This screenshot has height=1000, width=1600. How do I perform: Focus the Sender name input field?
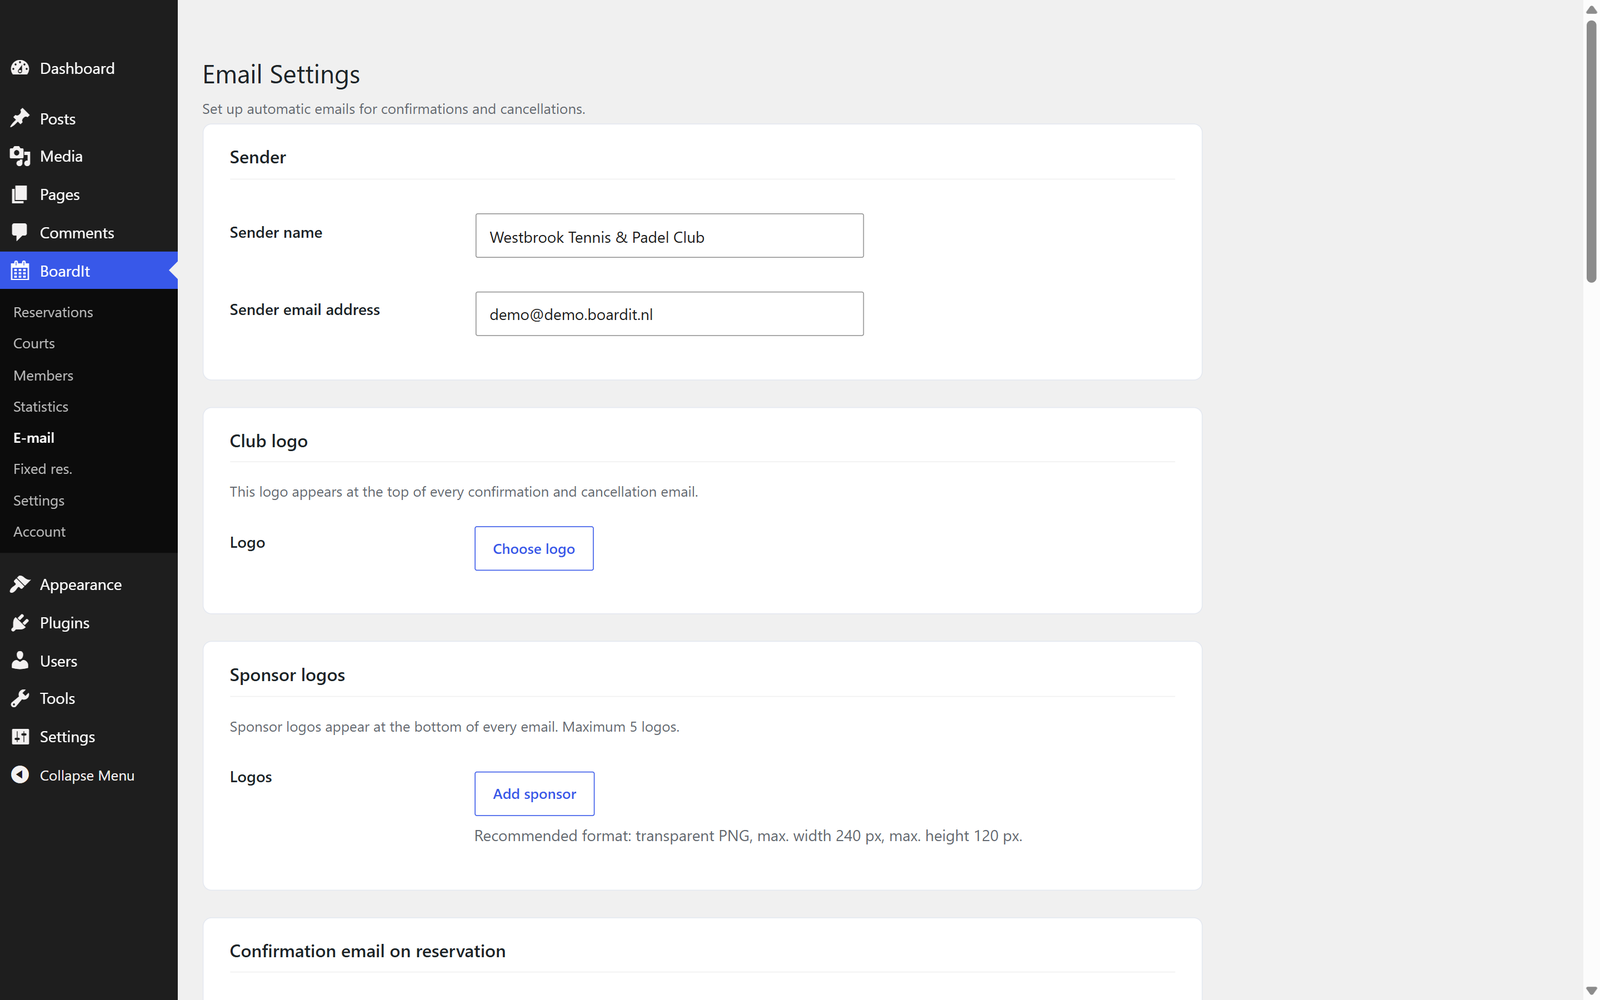pos(669,236)
